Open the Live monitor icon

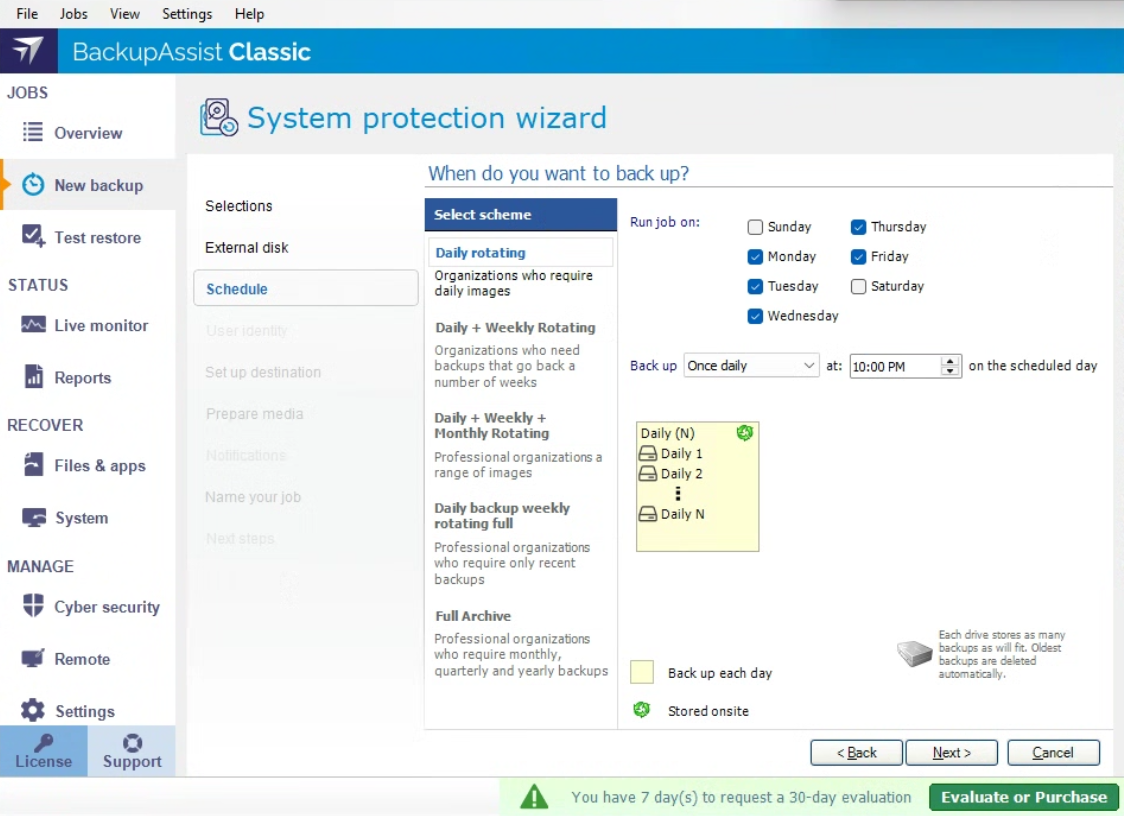(33, 325)
